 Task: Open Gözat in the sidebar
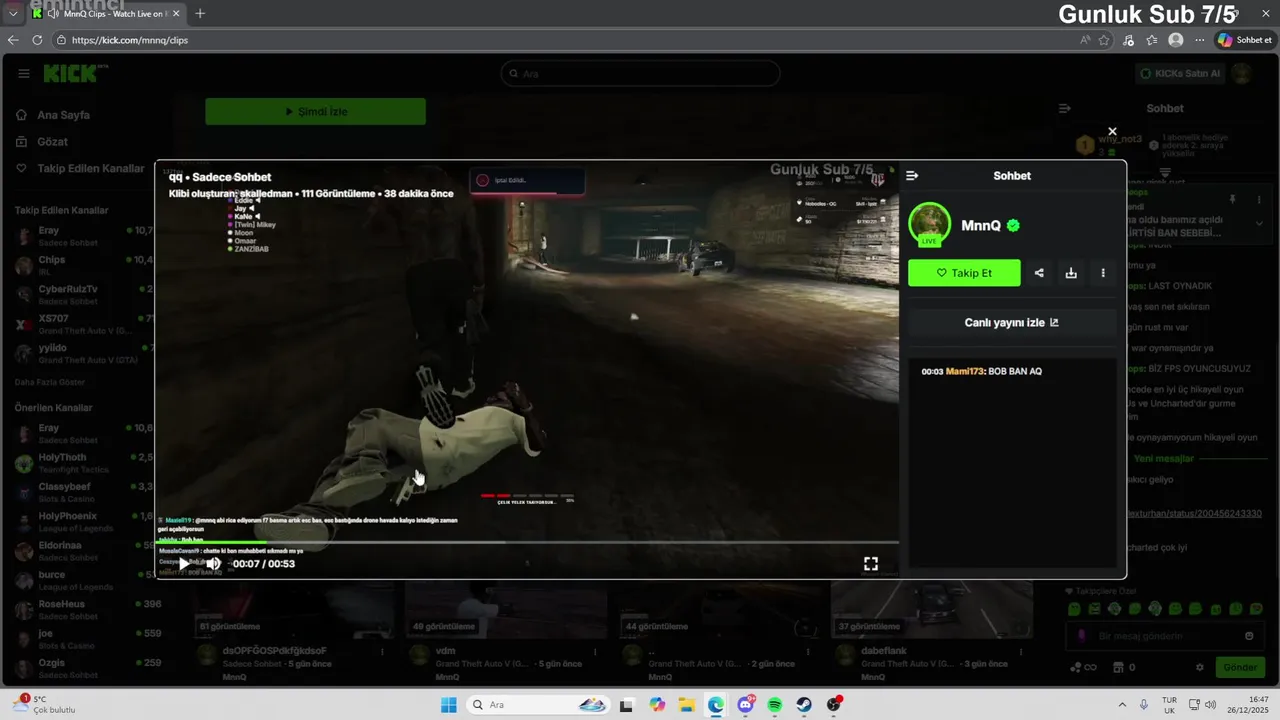[52, 142]
